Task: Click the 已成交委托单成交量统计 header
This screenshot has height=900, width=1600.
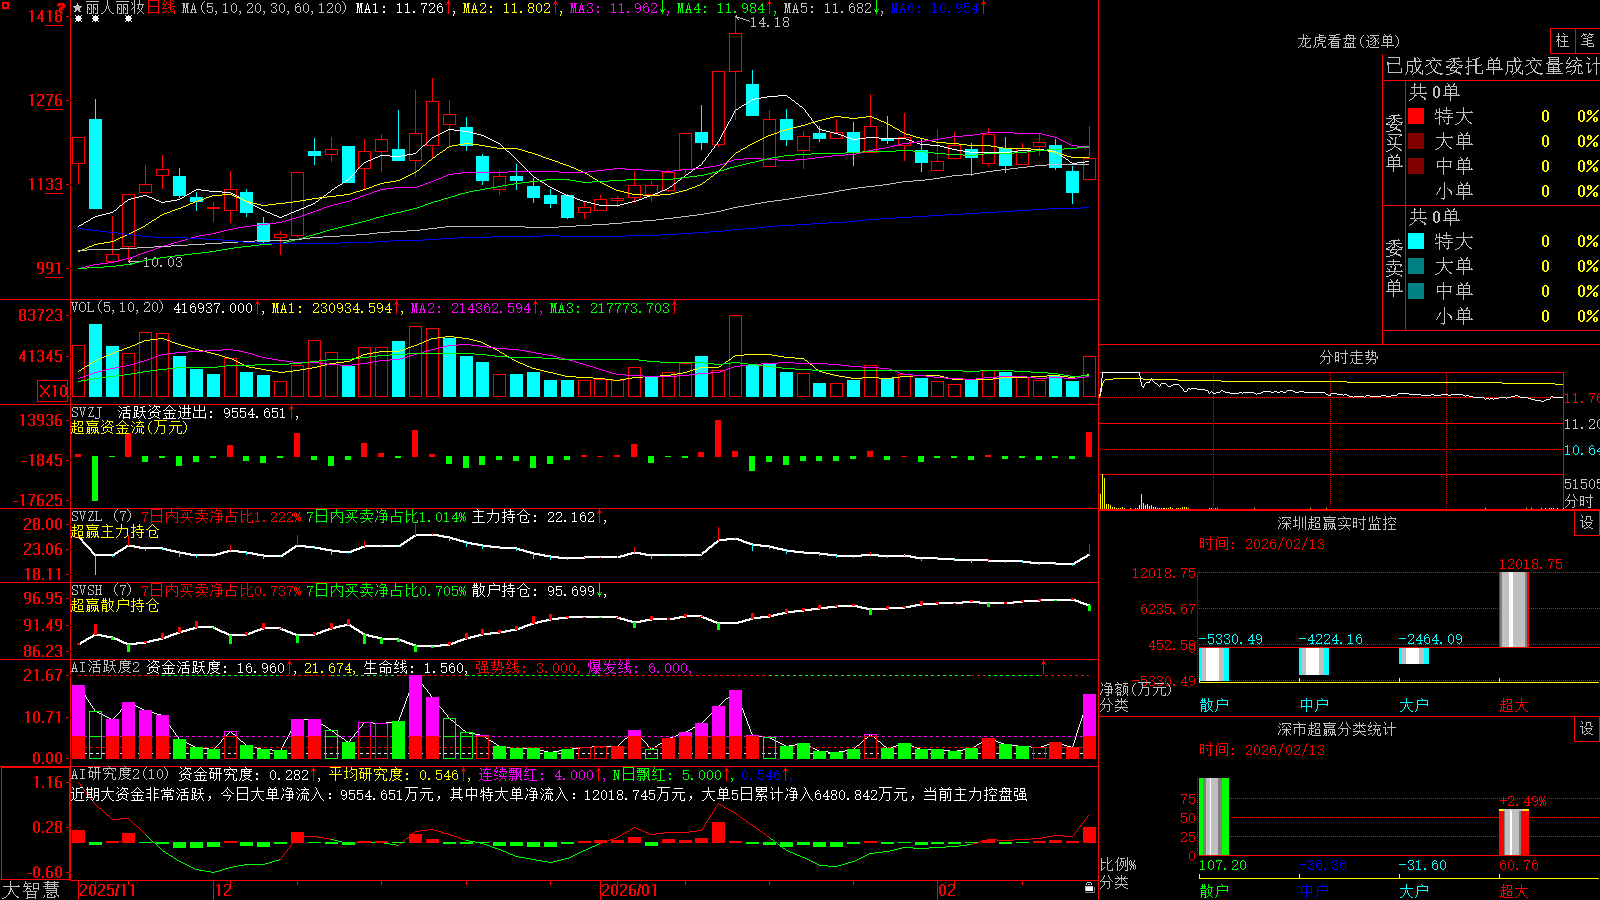Action: (1493, 66)
